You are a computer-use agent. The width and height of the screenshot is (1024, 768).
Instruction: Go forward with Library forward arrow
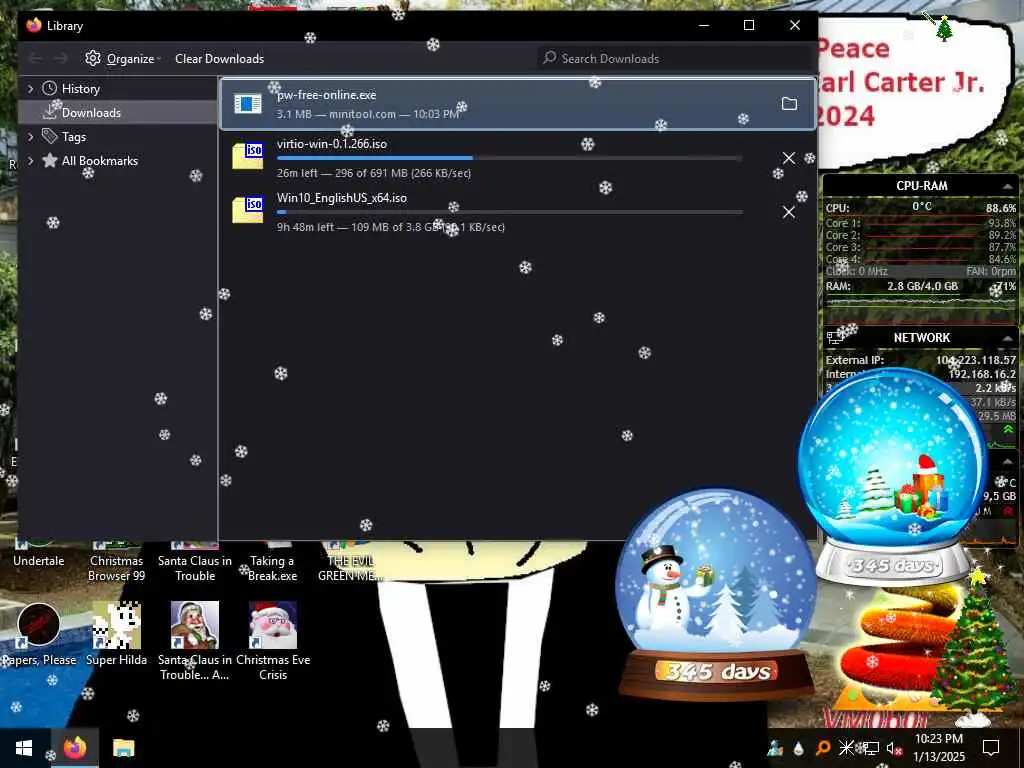point(60,59)
